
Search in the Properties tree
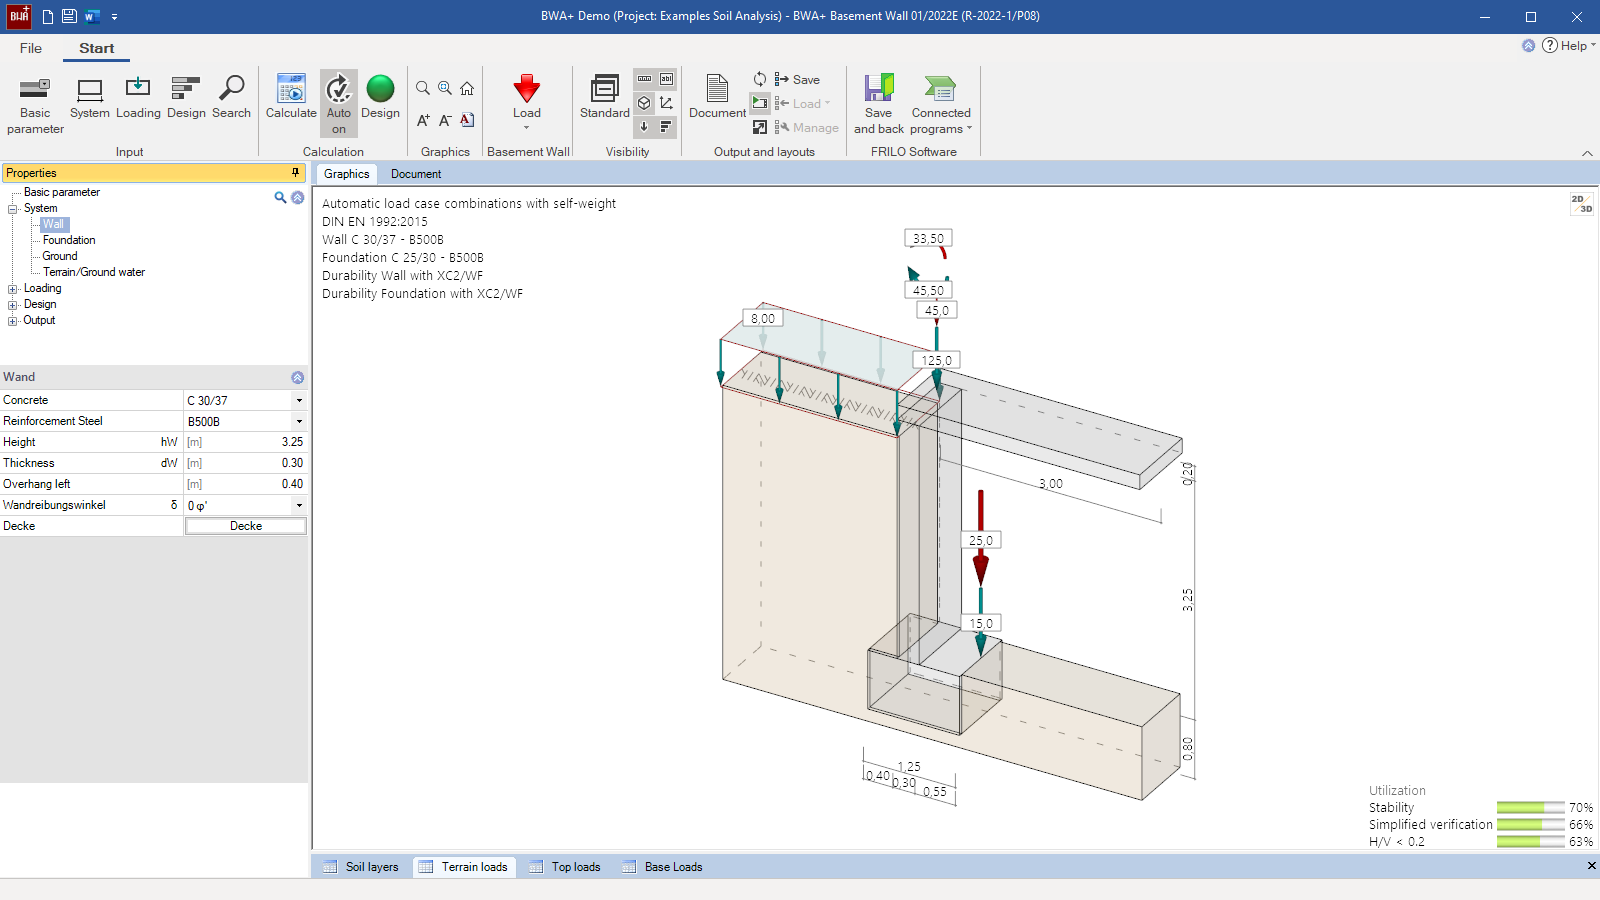point(280,197)
